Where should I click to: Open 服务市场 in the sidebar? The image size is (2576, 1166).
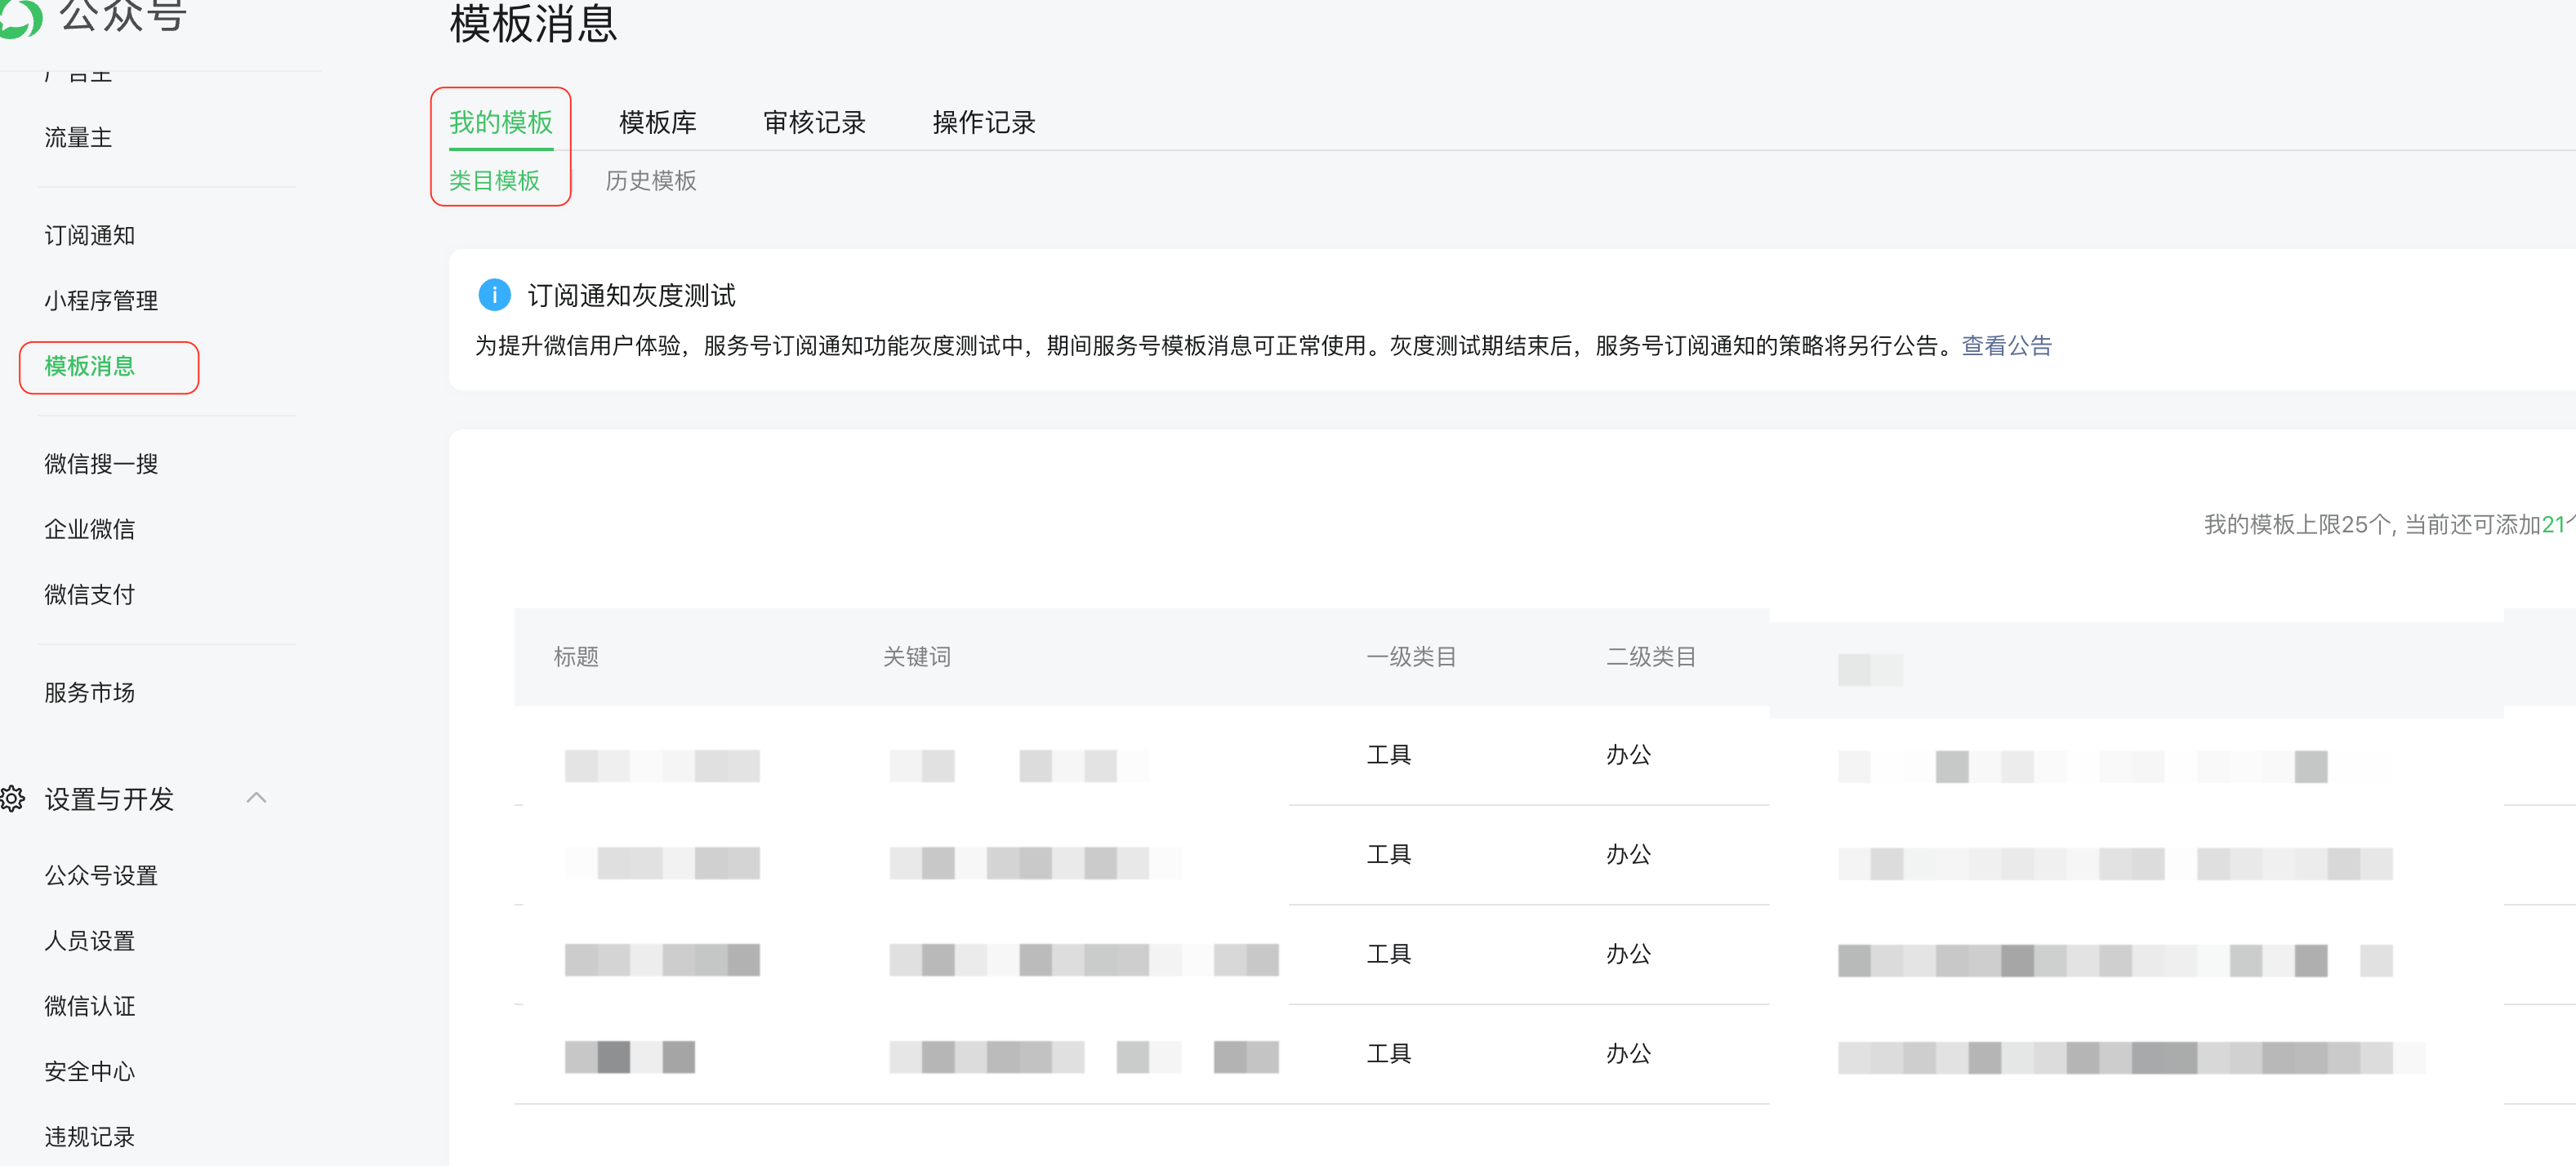click(x=89, y=692)
